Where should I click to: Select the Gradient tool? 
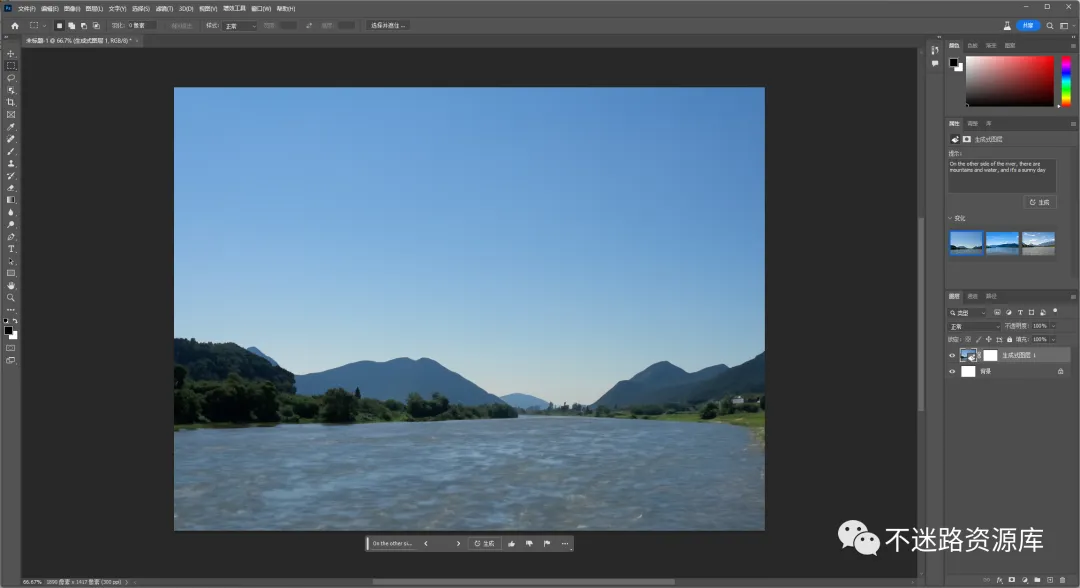coord(10,200)
